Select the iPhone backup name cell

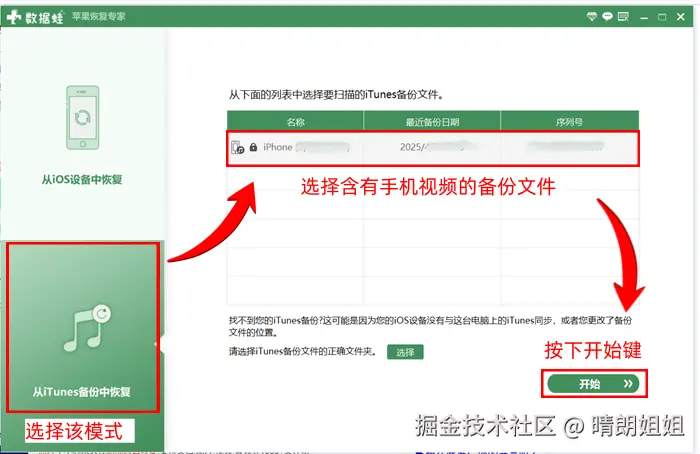coord(295,147)
